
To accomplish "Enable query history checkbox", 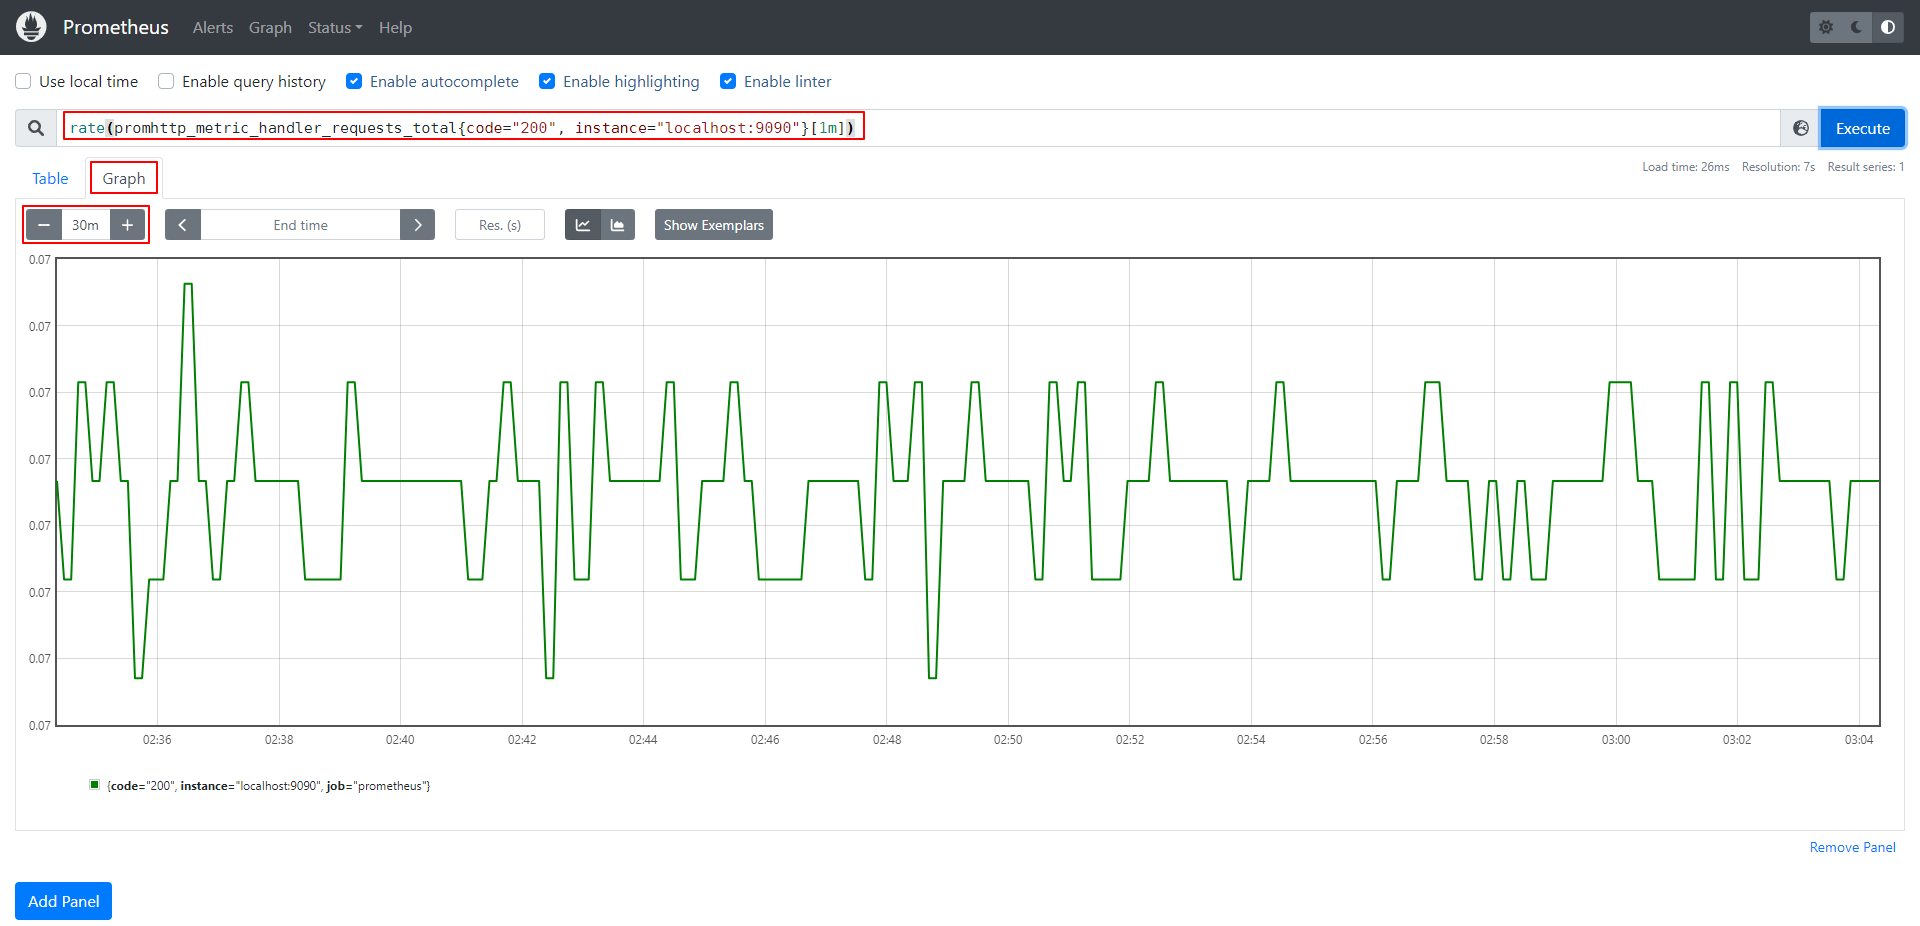I will tap(166, 81).
